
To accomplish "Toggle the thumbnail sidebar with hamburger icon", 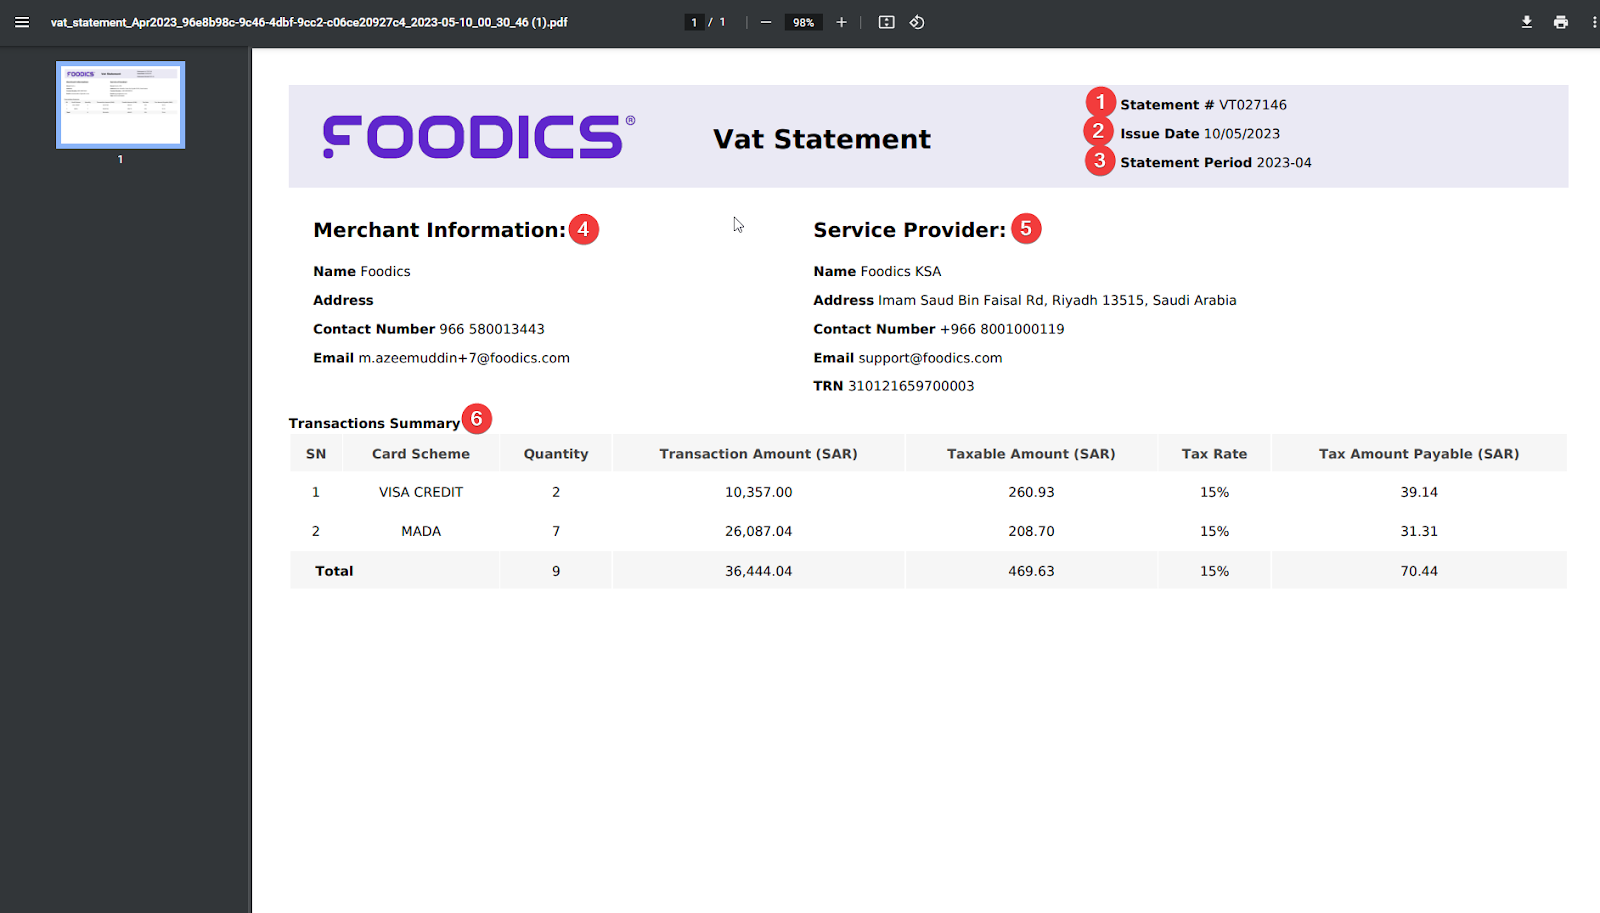I will (22, 21).
